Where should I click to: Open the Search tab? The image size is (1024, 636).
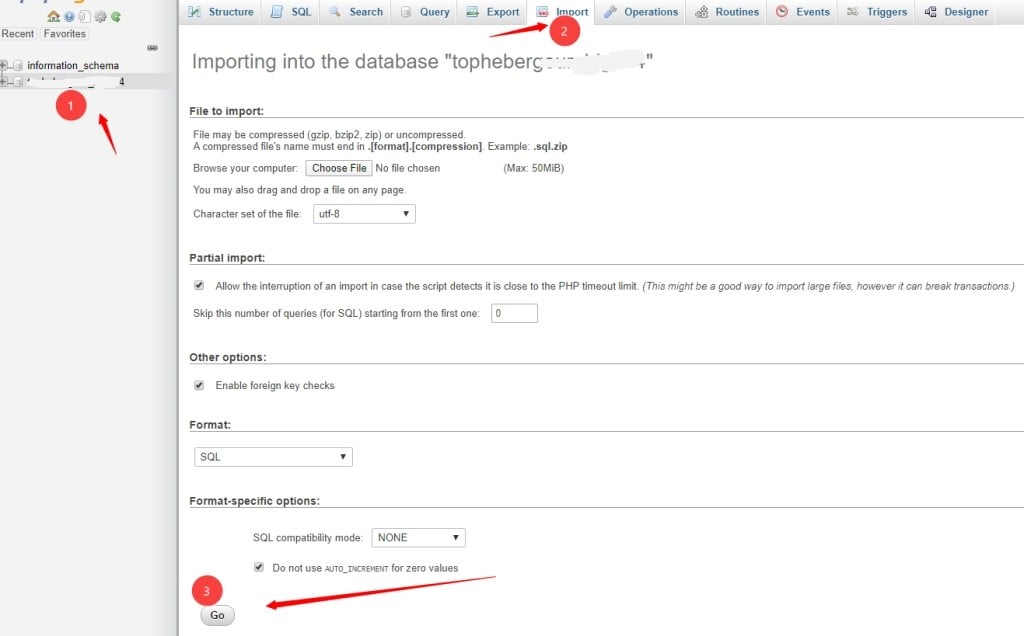tap(357, 12)
